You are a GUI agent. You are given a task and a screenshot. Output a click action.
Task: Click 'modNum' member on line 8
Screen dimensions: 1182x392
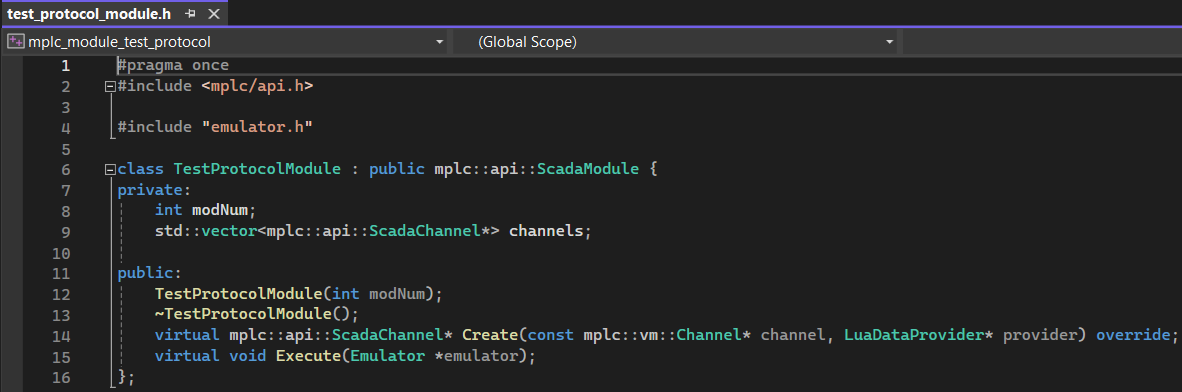[x=220, y=210]
